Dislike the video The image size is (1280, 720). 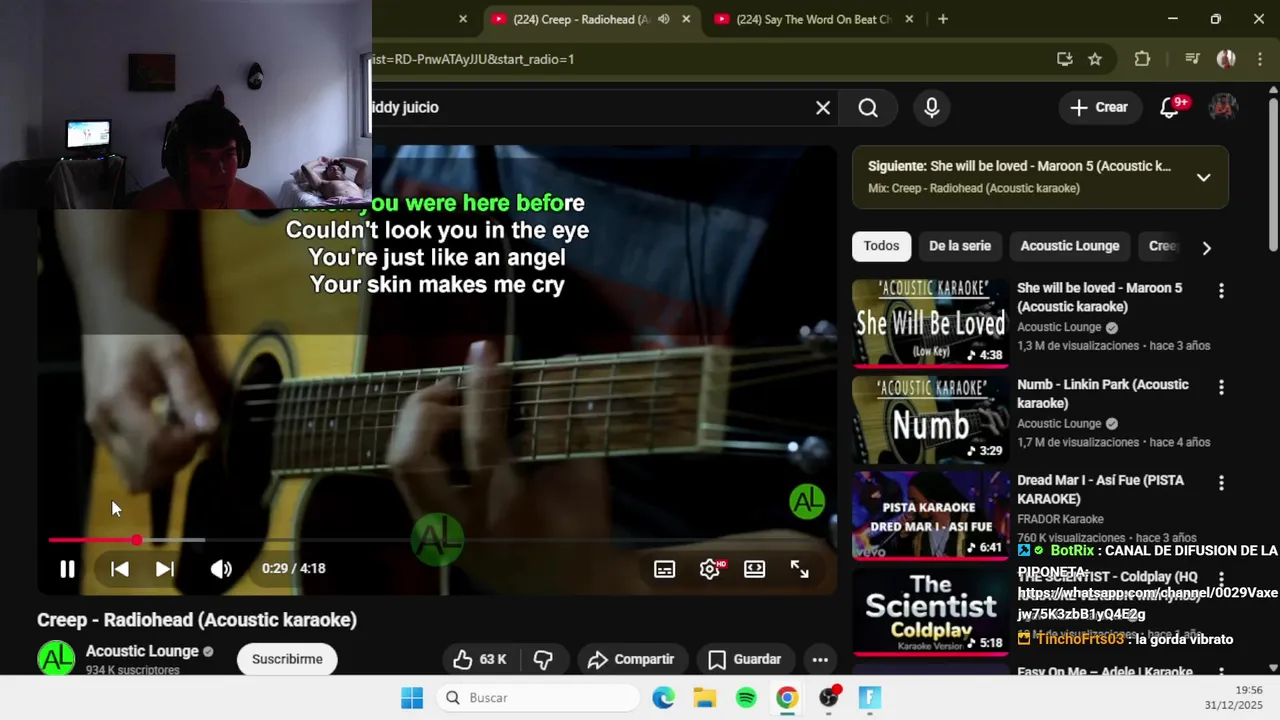[544, 659]
